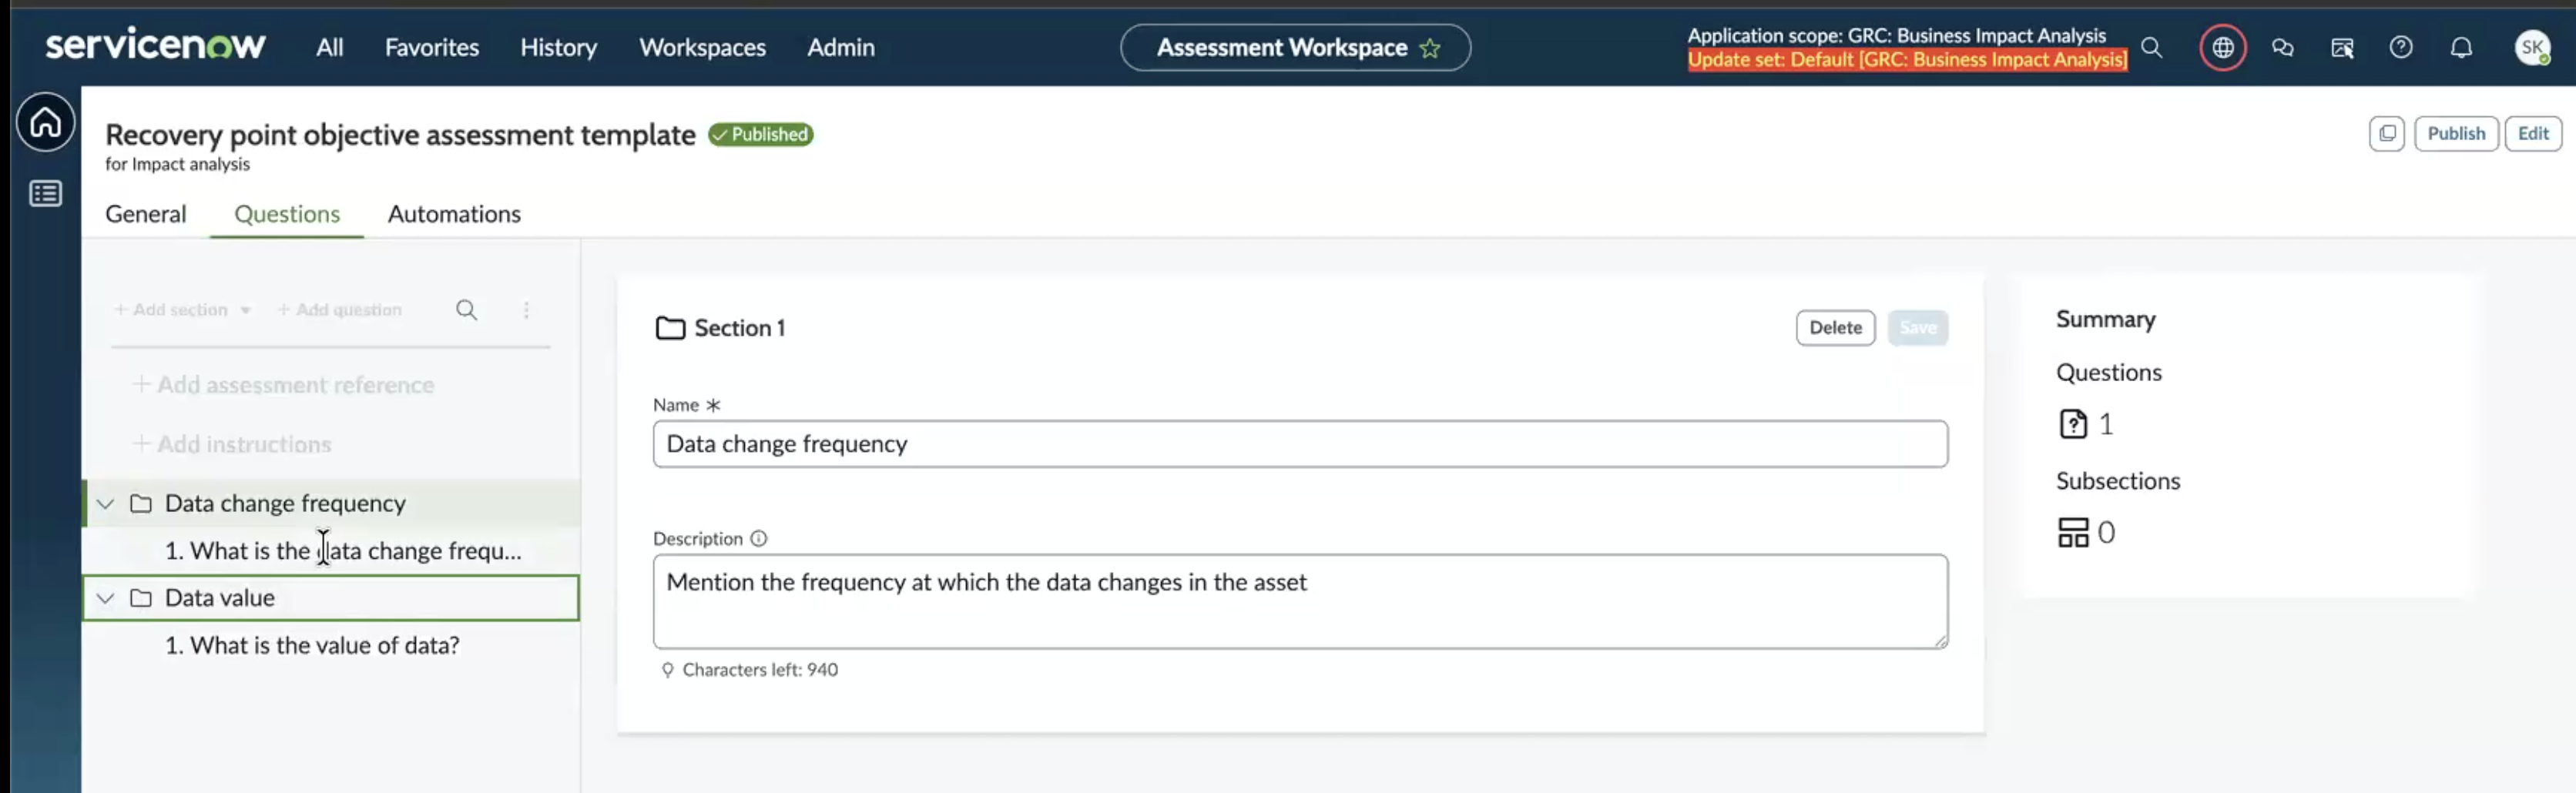The width and height of the screenshot is (2576, 793).
Task: Click the Data change frequency folder icon
Action: (x=141, y=503)
